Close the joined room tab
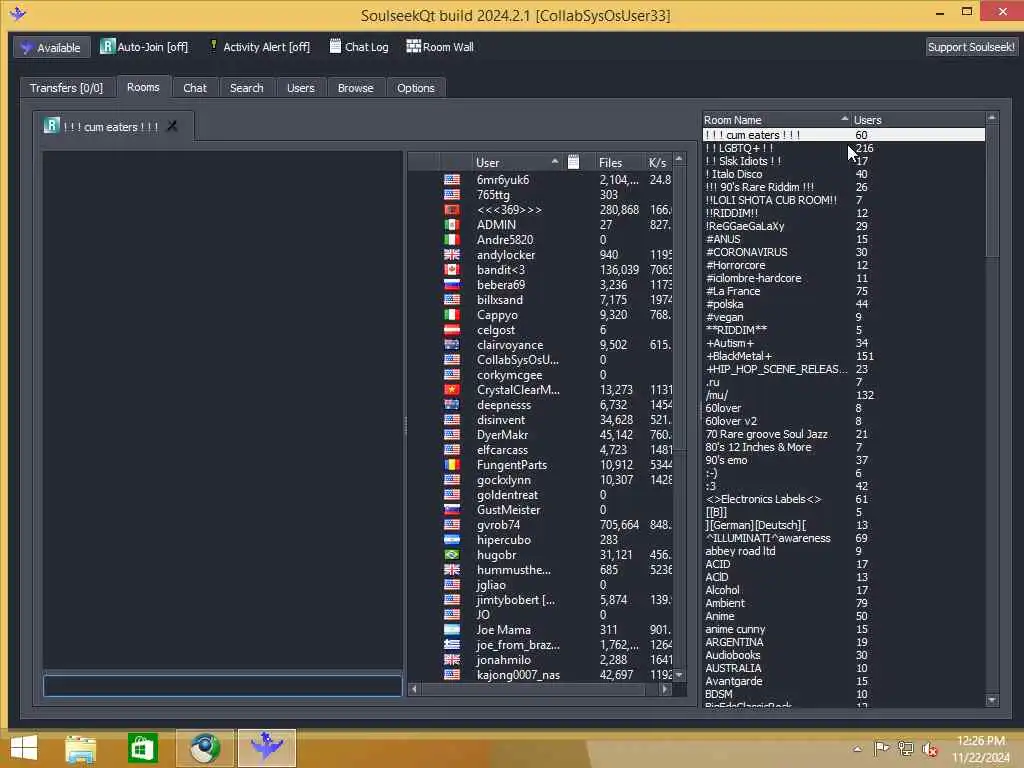 (x=172, y=126)
